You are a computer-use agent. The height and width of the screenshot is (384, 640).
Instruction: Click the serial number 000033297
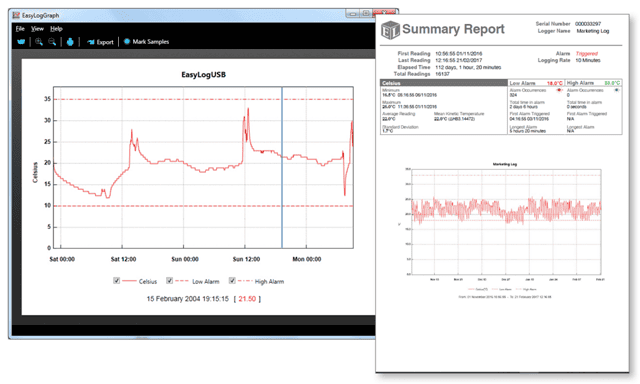tap(588, 24)
